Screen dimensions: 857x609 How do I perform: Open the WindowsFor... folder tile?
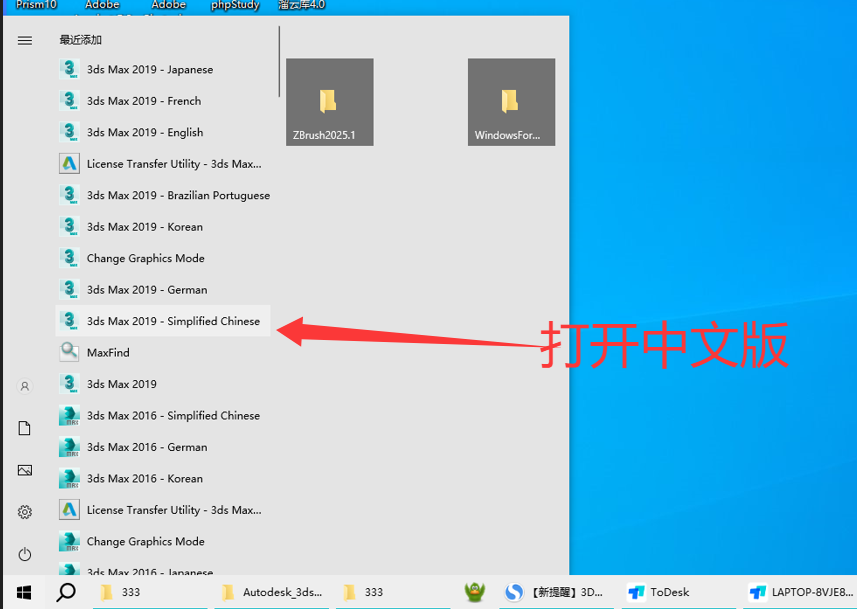511,102
